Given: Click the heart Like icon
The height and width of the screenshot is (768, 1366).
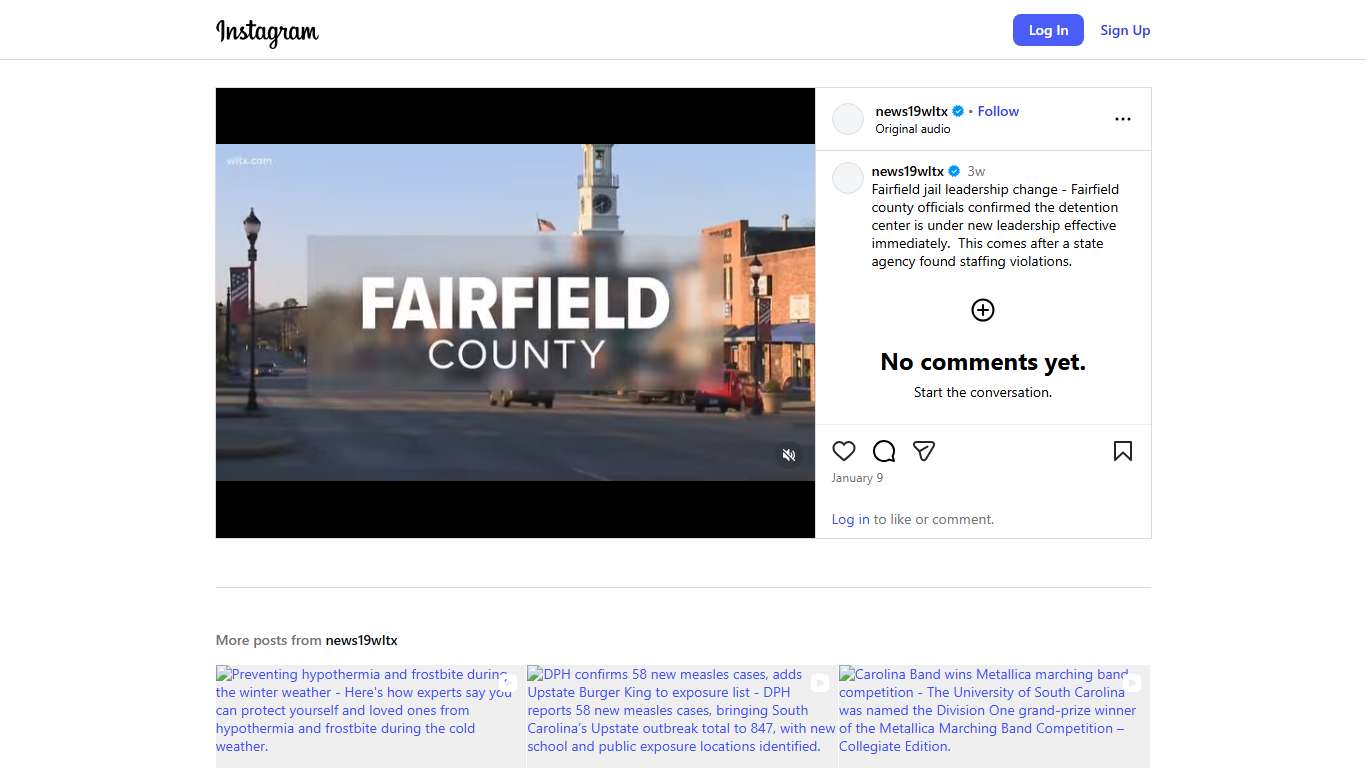Looking at the screenshot, I should [x=844, y=451].
